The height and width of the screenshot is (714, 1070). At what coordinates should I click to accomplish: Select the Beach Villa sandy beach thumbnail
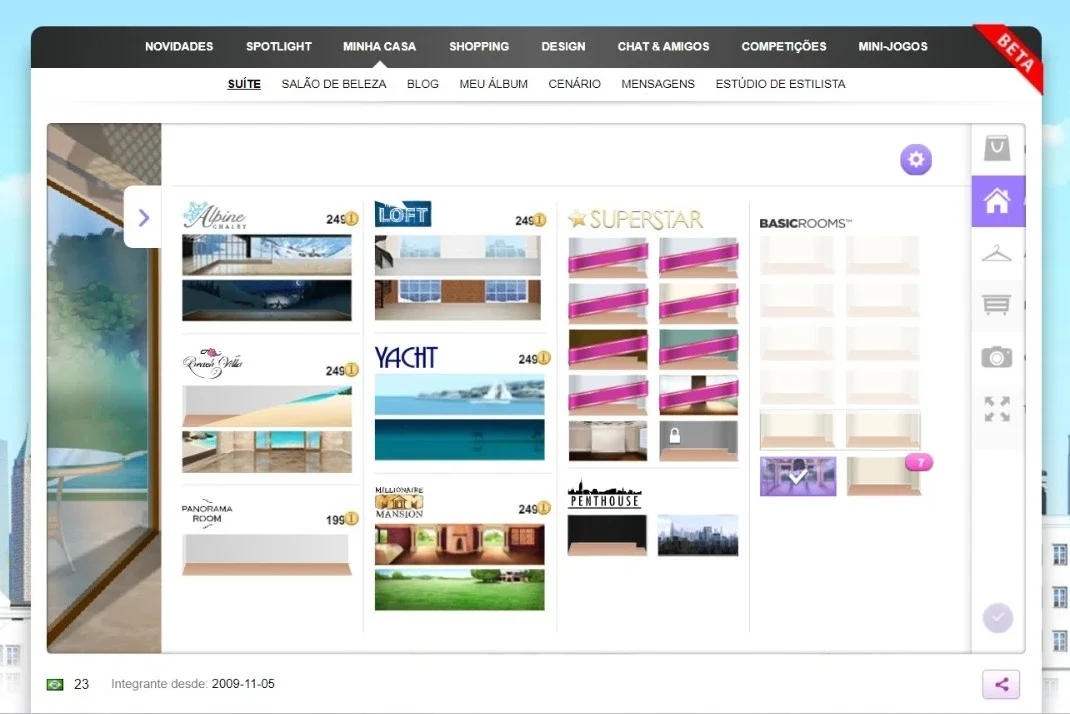[267, 407]
